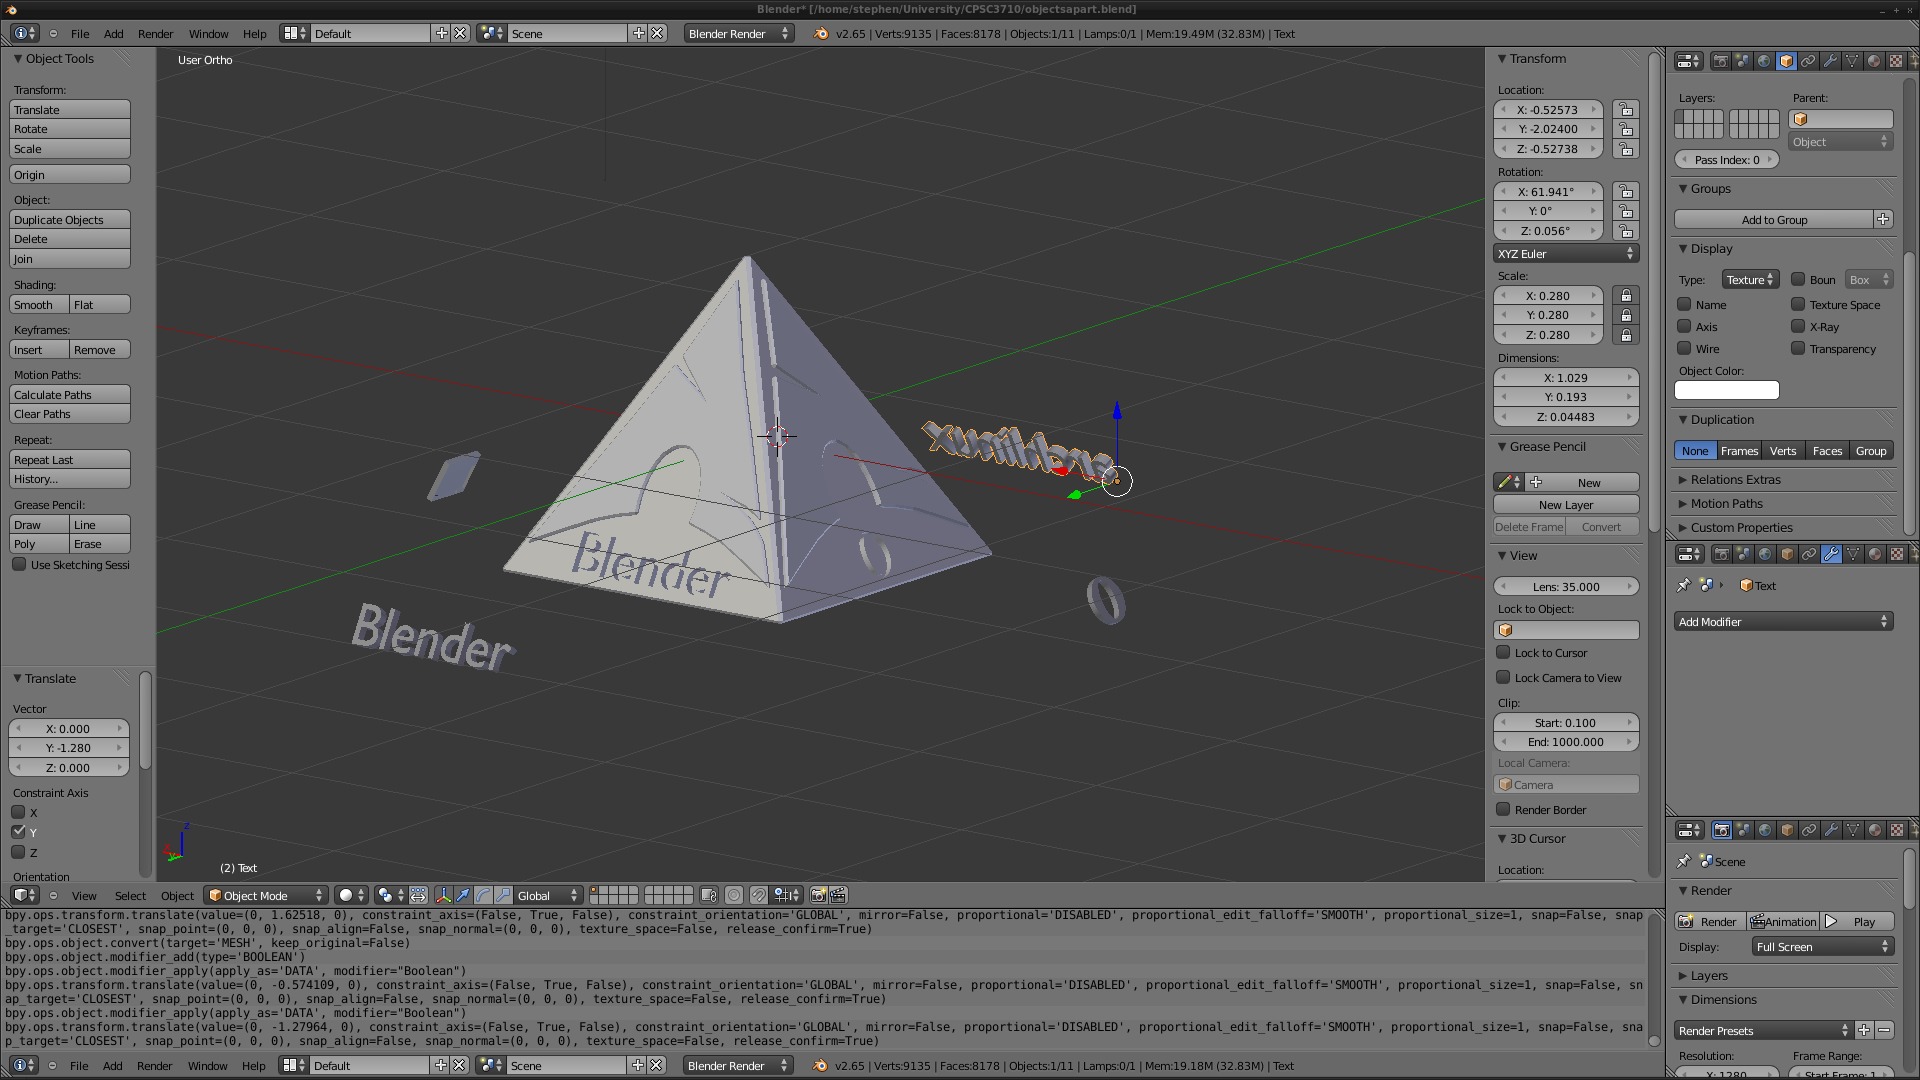Open Select menu in 3D view header
The image size is (1920, 1080).
[130, 896]
